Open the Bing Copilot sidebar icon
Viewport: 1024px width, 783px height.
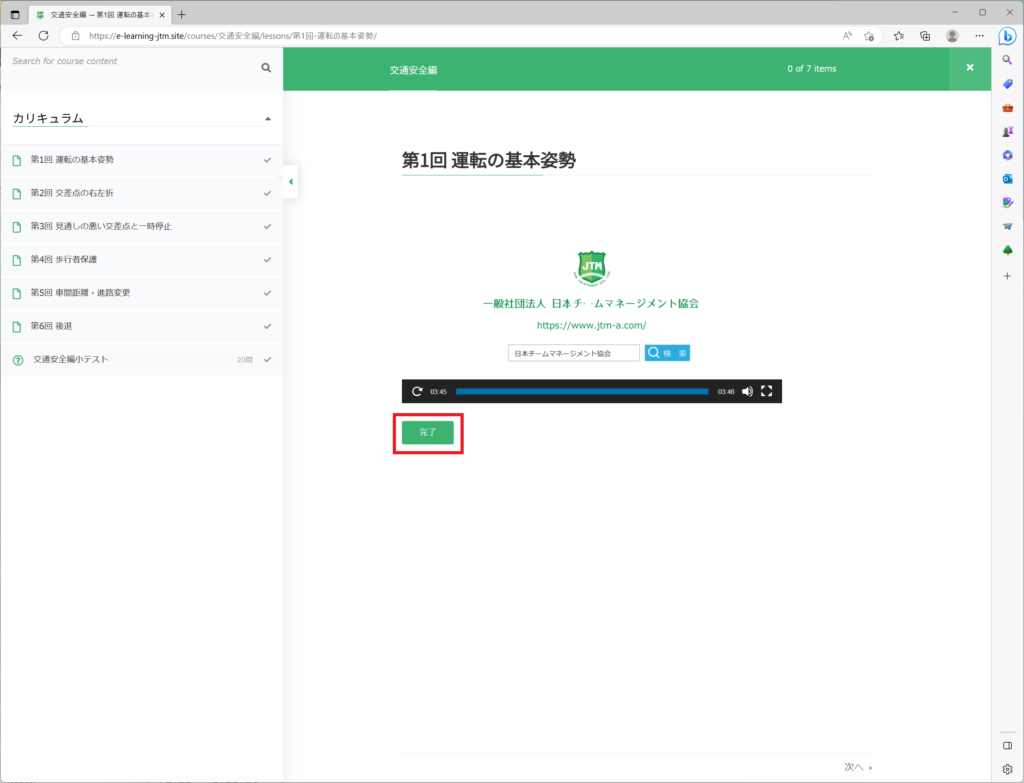[x=1007, y=36]
